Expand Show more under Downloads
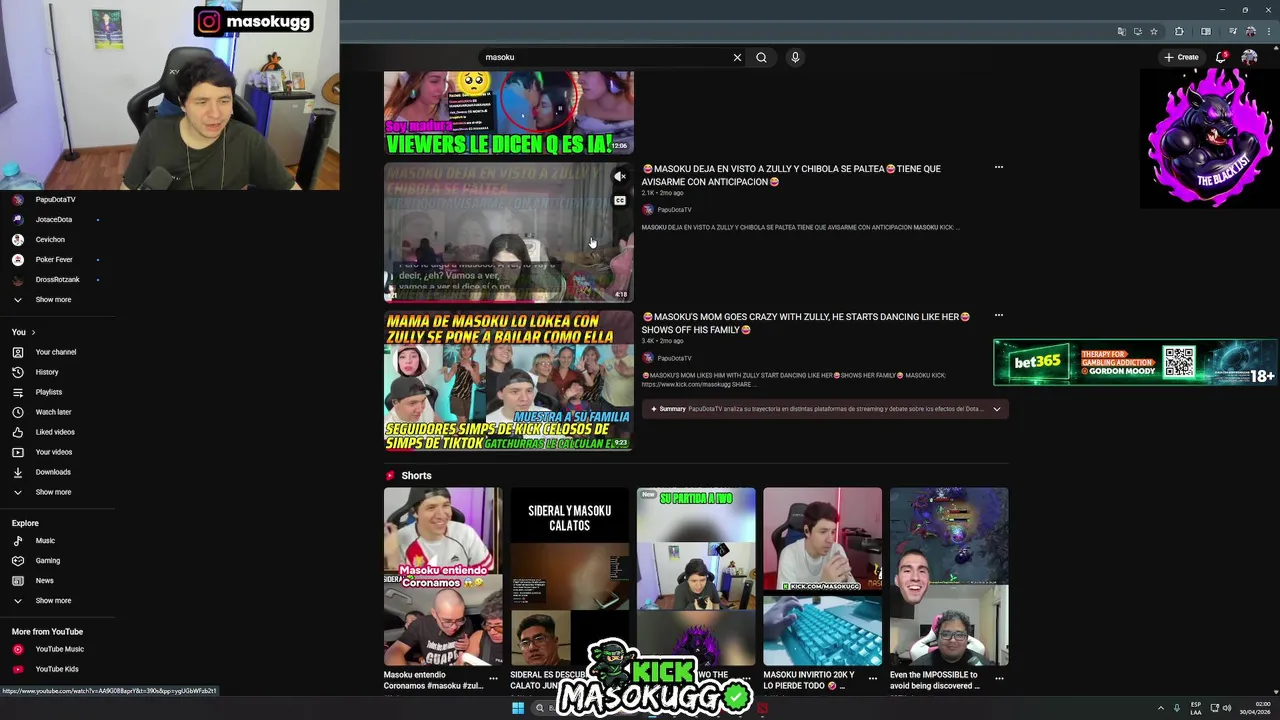The height and width of the screenshot is (720, 1280). pos(53,492)
